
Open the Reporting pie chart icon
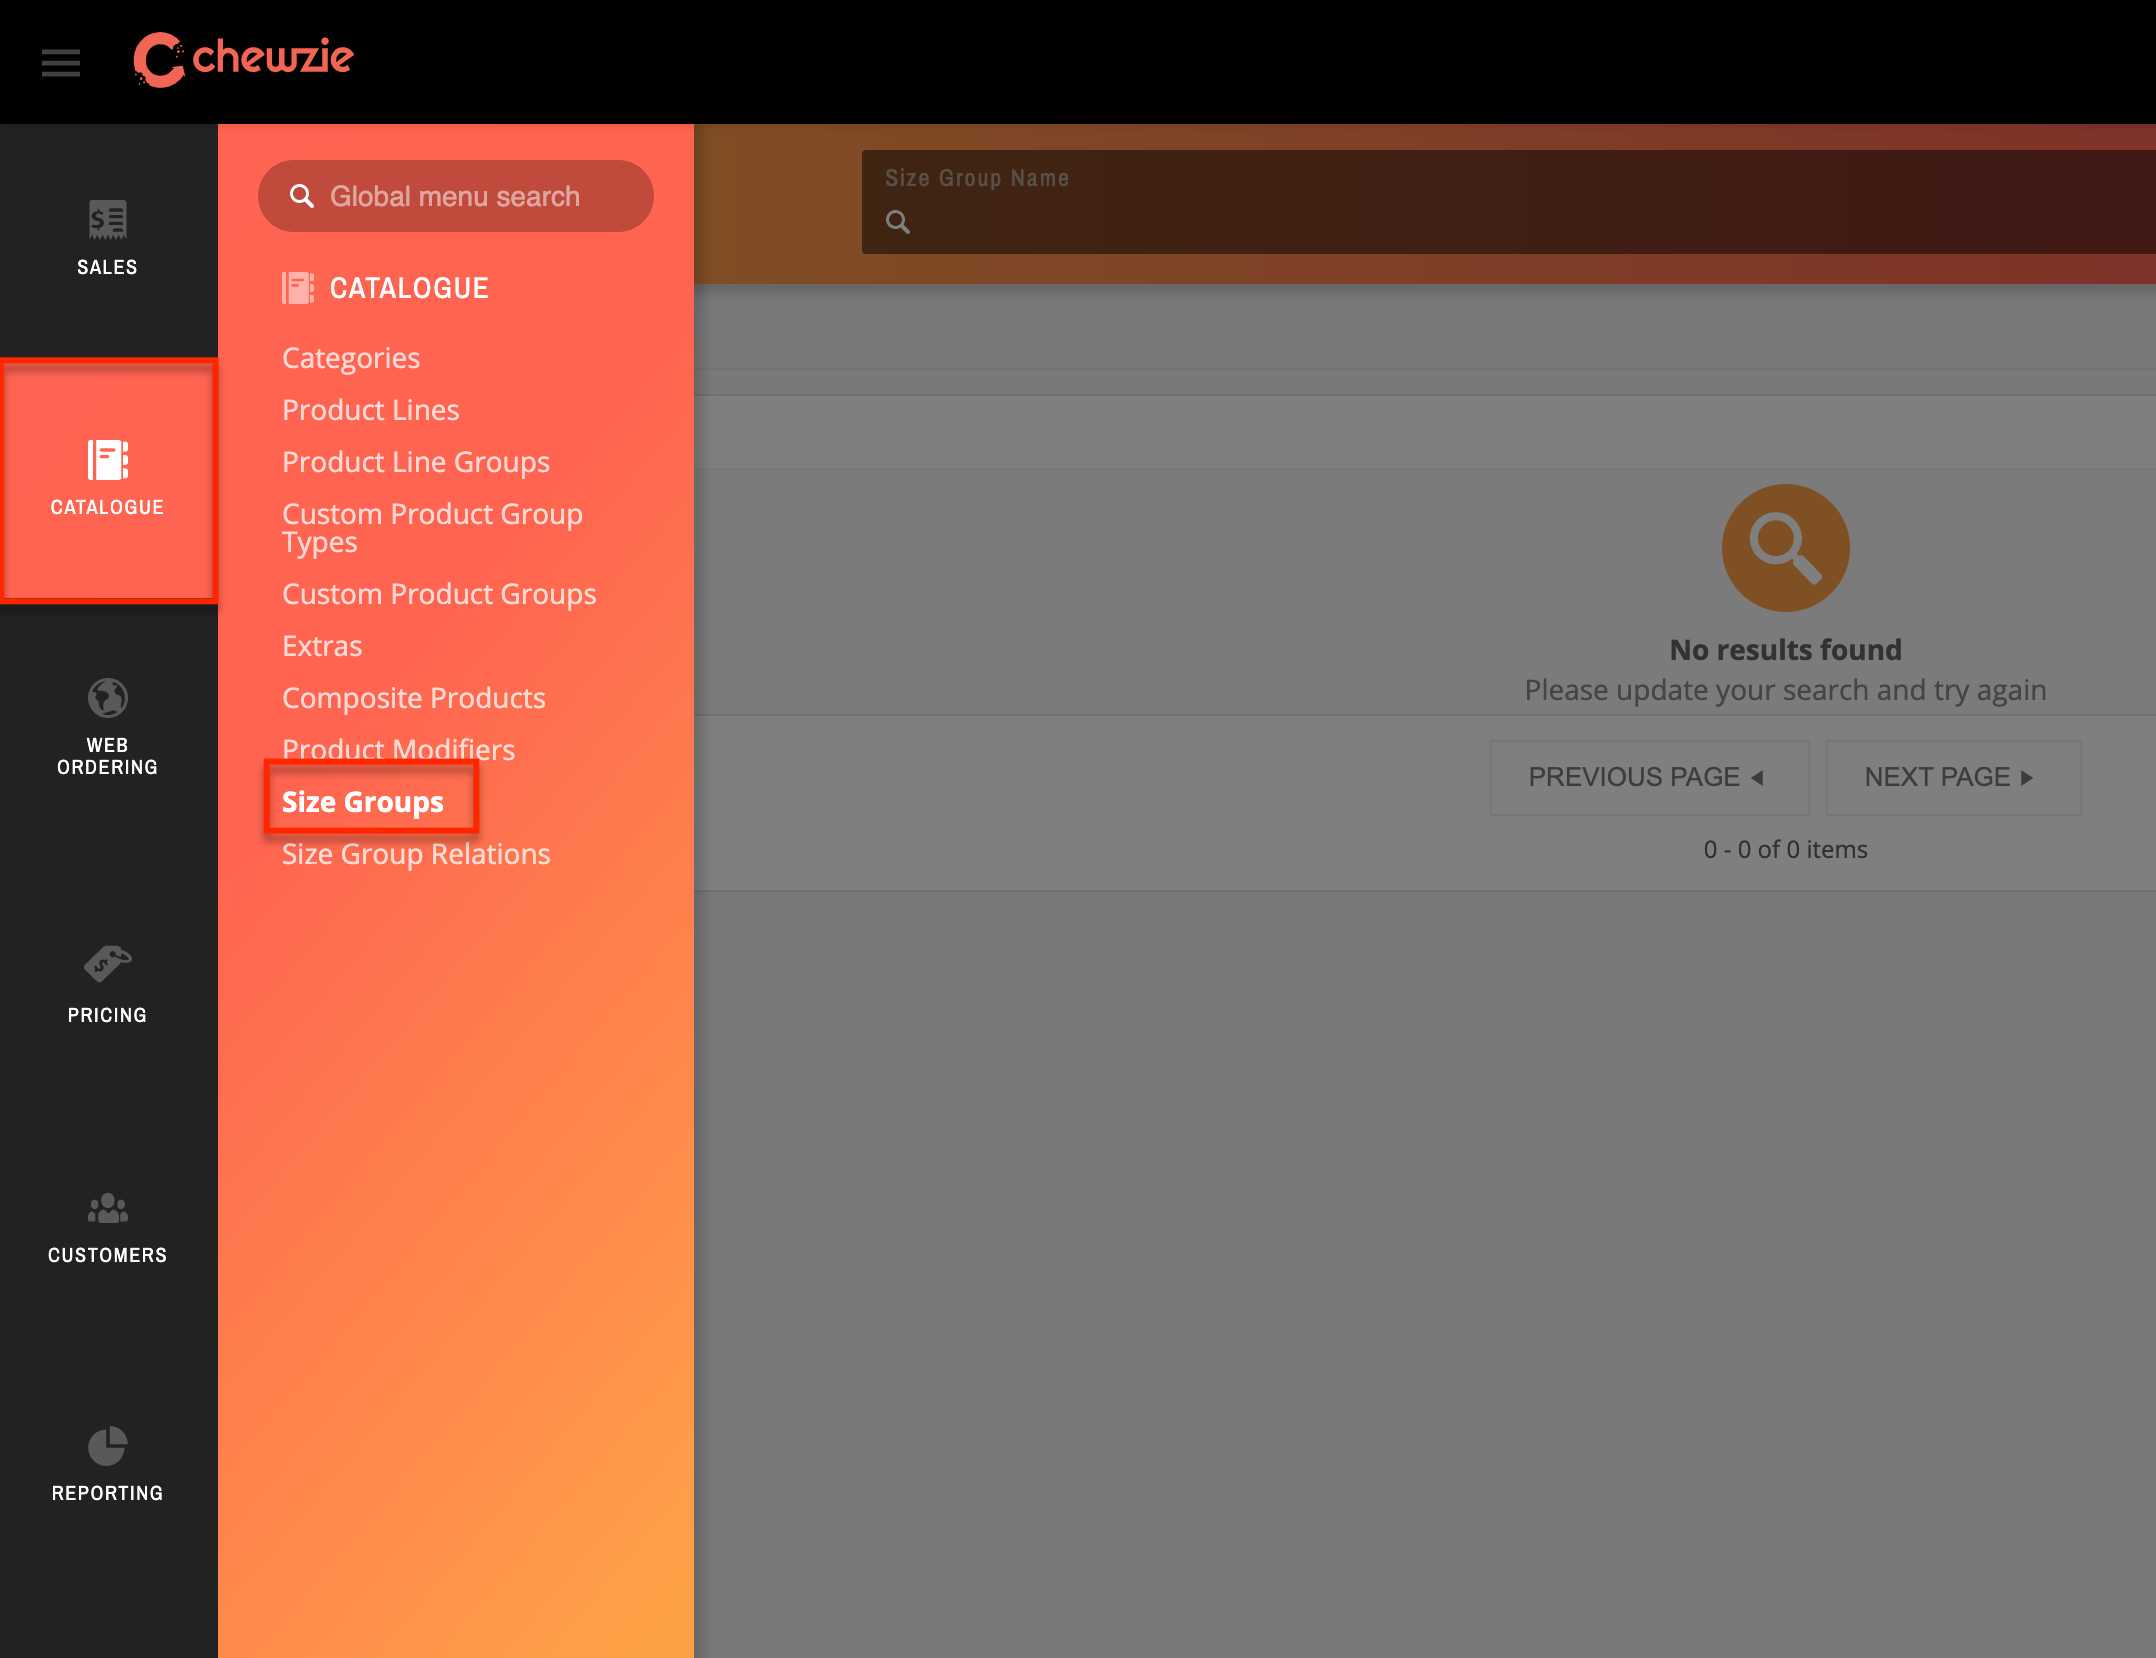pyautogui.click(x=107, y=1446)
